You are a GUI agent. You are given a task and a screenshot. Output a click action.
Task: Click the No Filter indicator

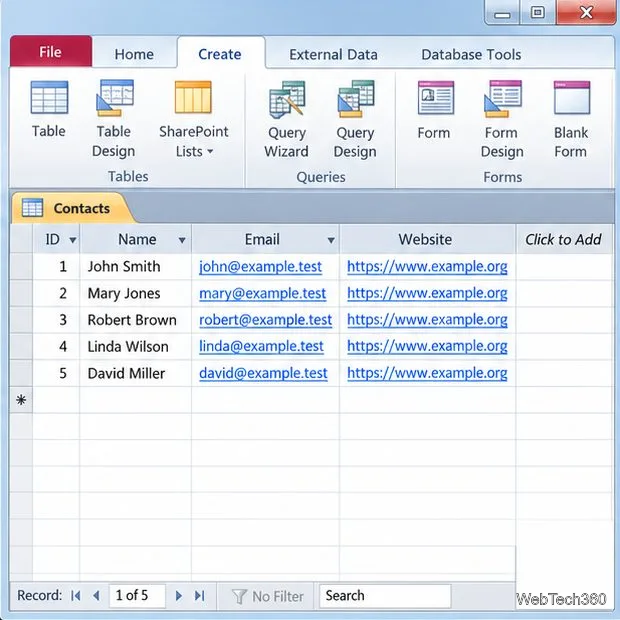[267, 596]
